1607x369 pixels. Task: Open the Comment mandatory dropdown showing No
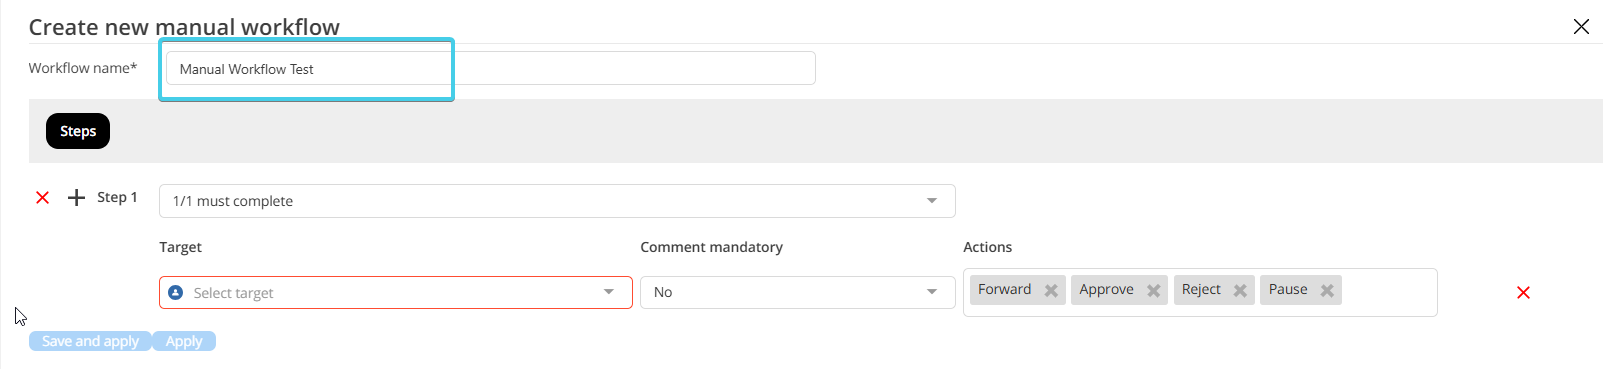click(798, 292)
